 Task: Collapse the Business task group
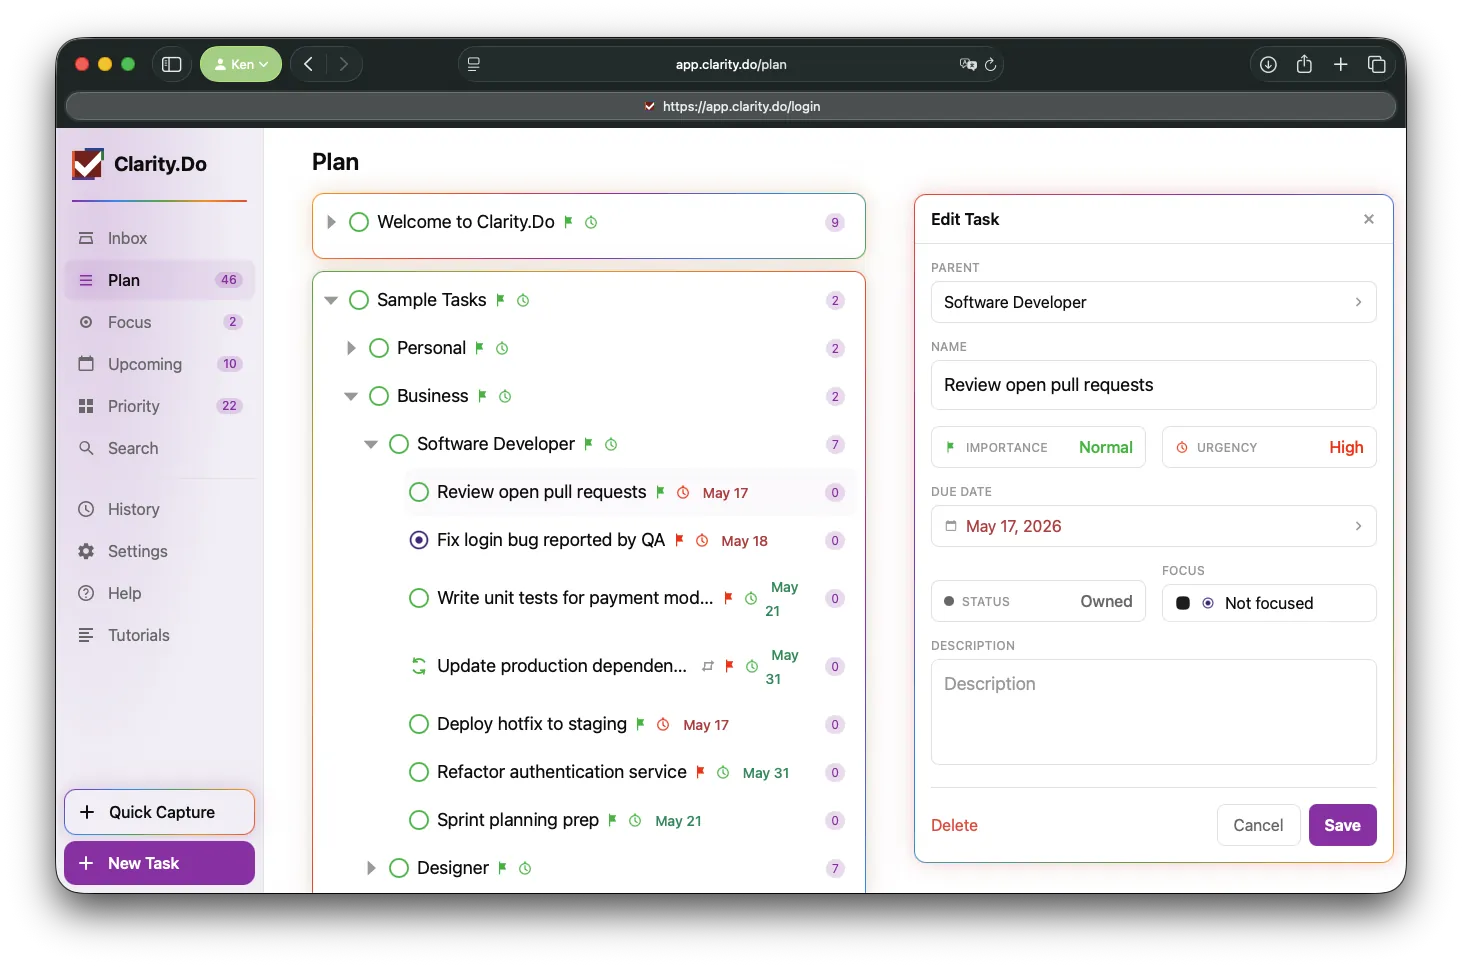tap(351, 396)
